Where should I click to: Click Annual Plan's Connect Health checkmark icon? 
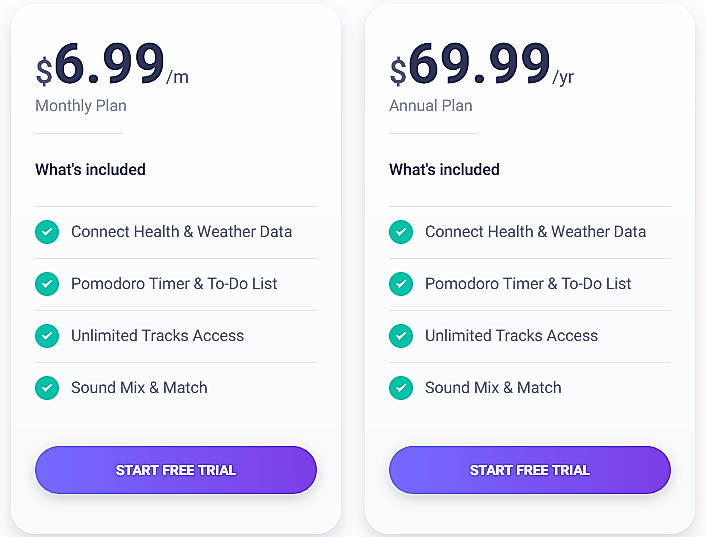click(x=401, y=232)
